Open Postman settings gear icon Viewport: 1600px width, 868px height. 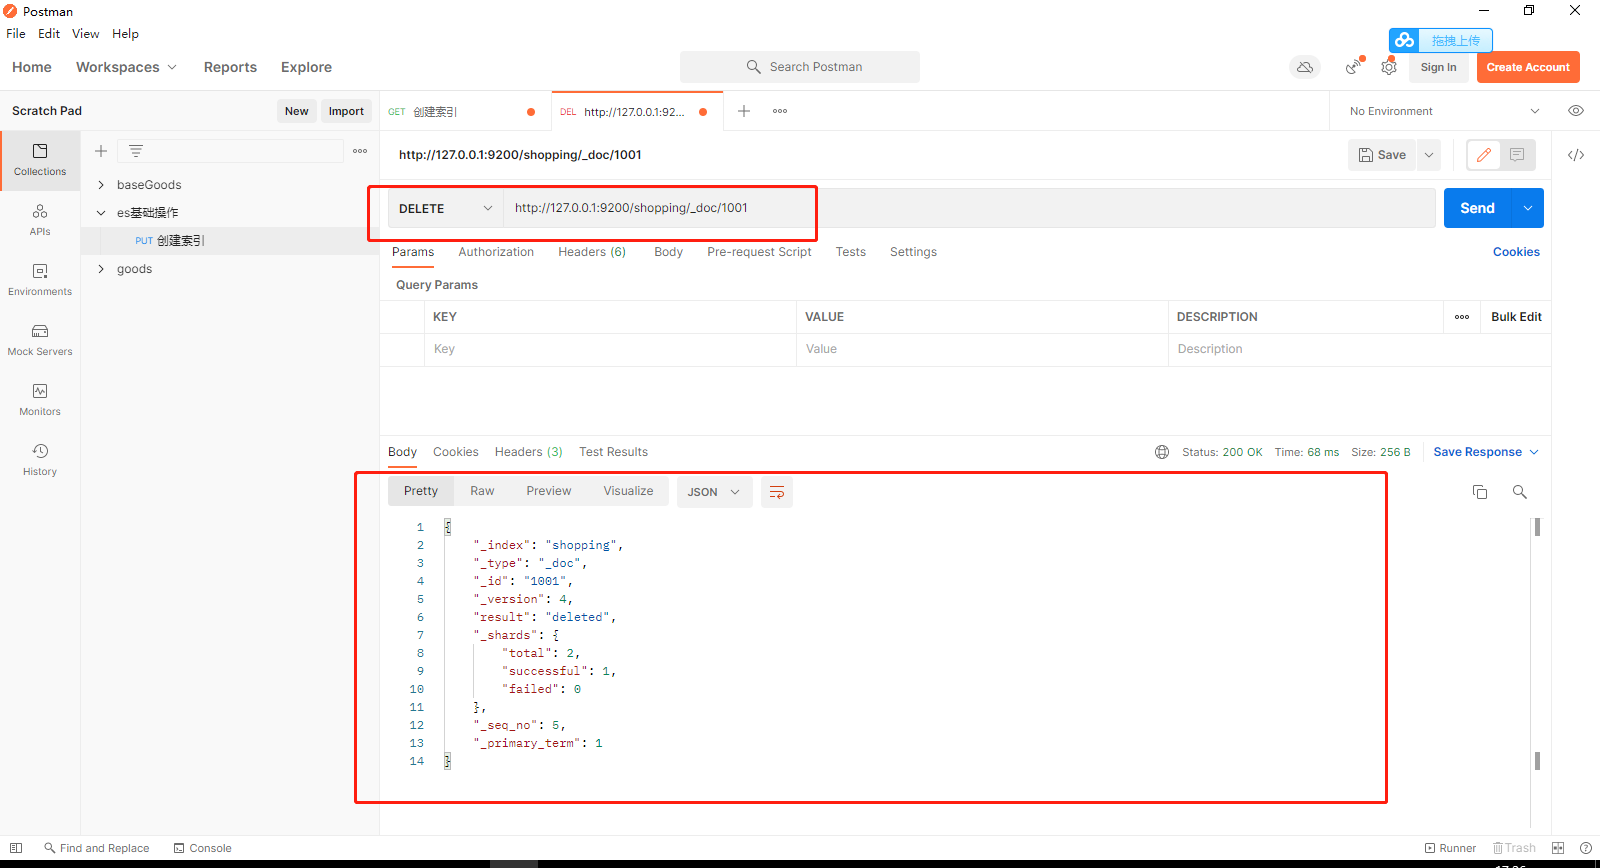tap(1389, 67)
